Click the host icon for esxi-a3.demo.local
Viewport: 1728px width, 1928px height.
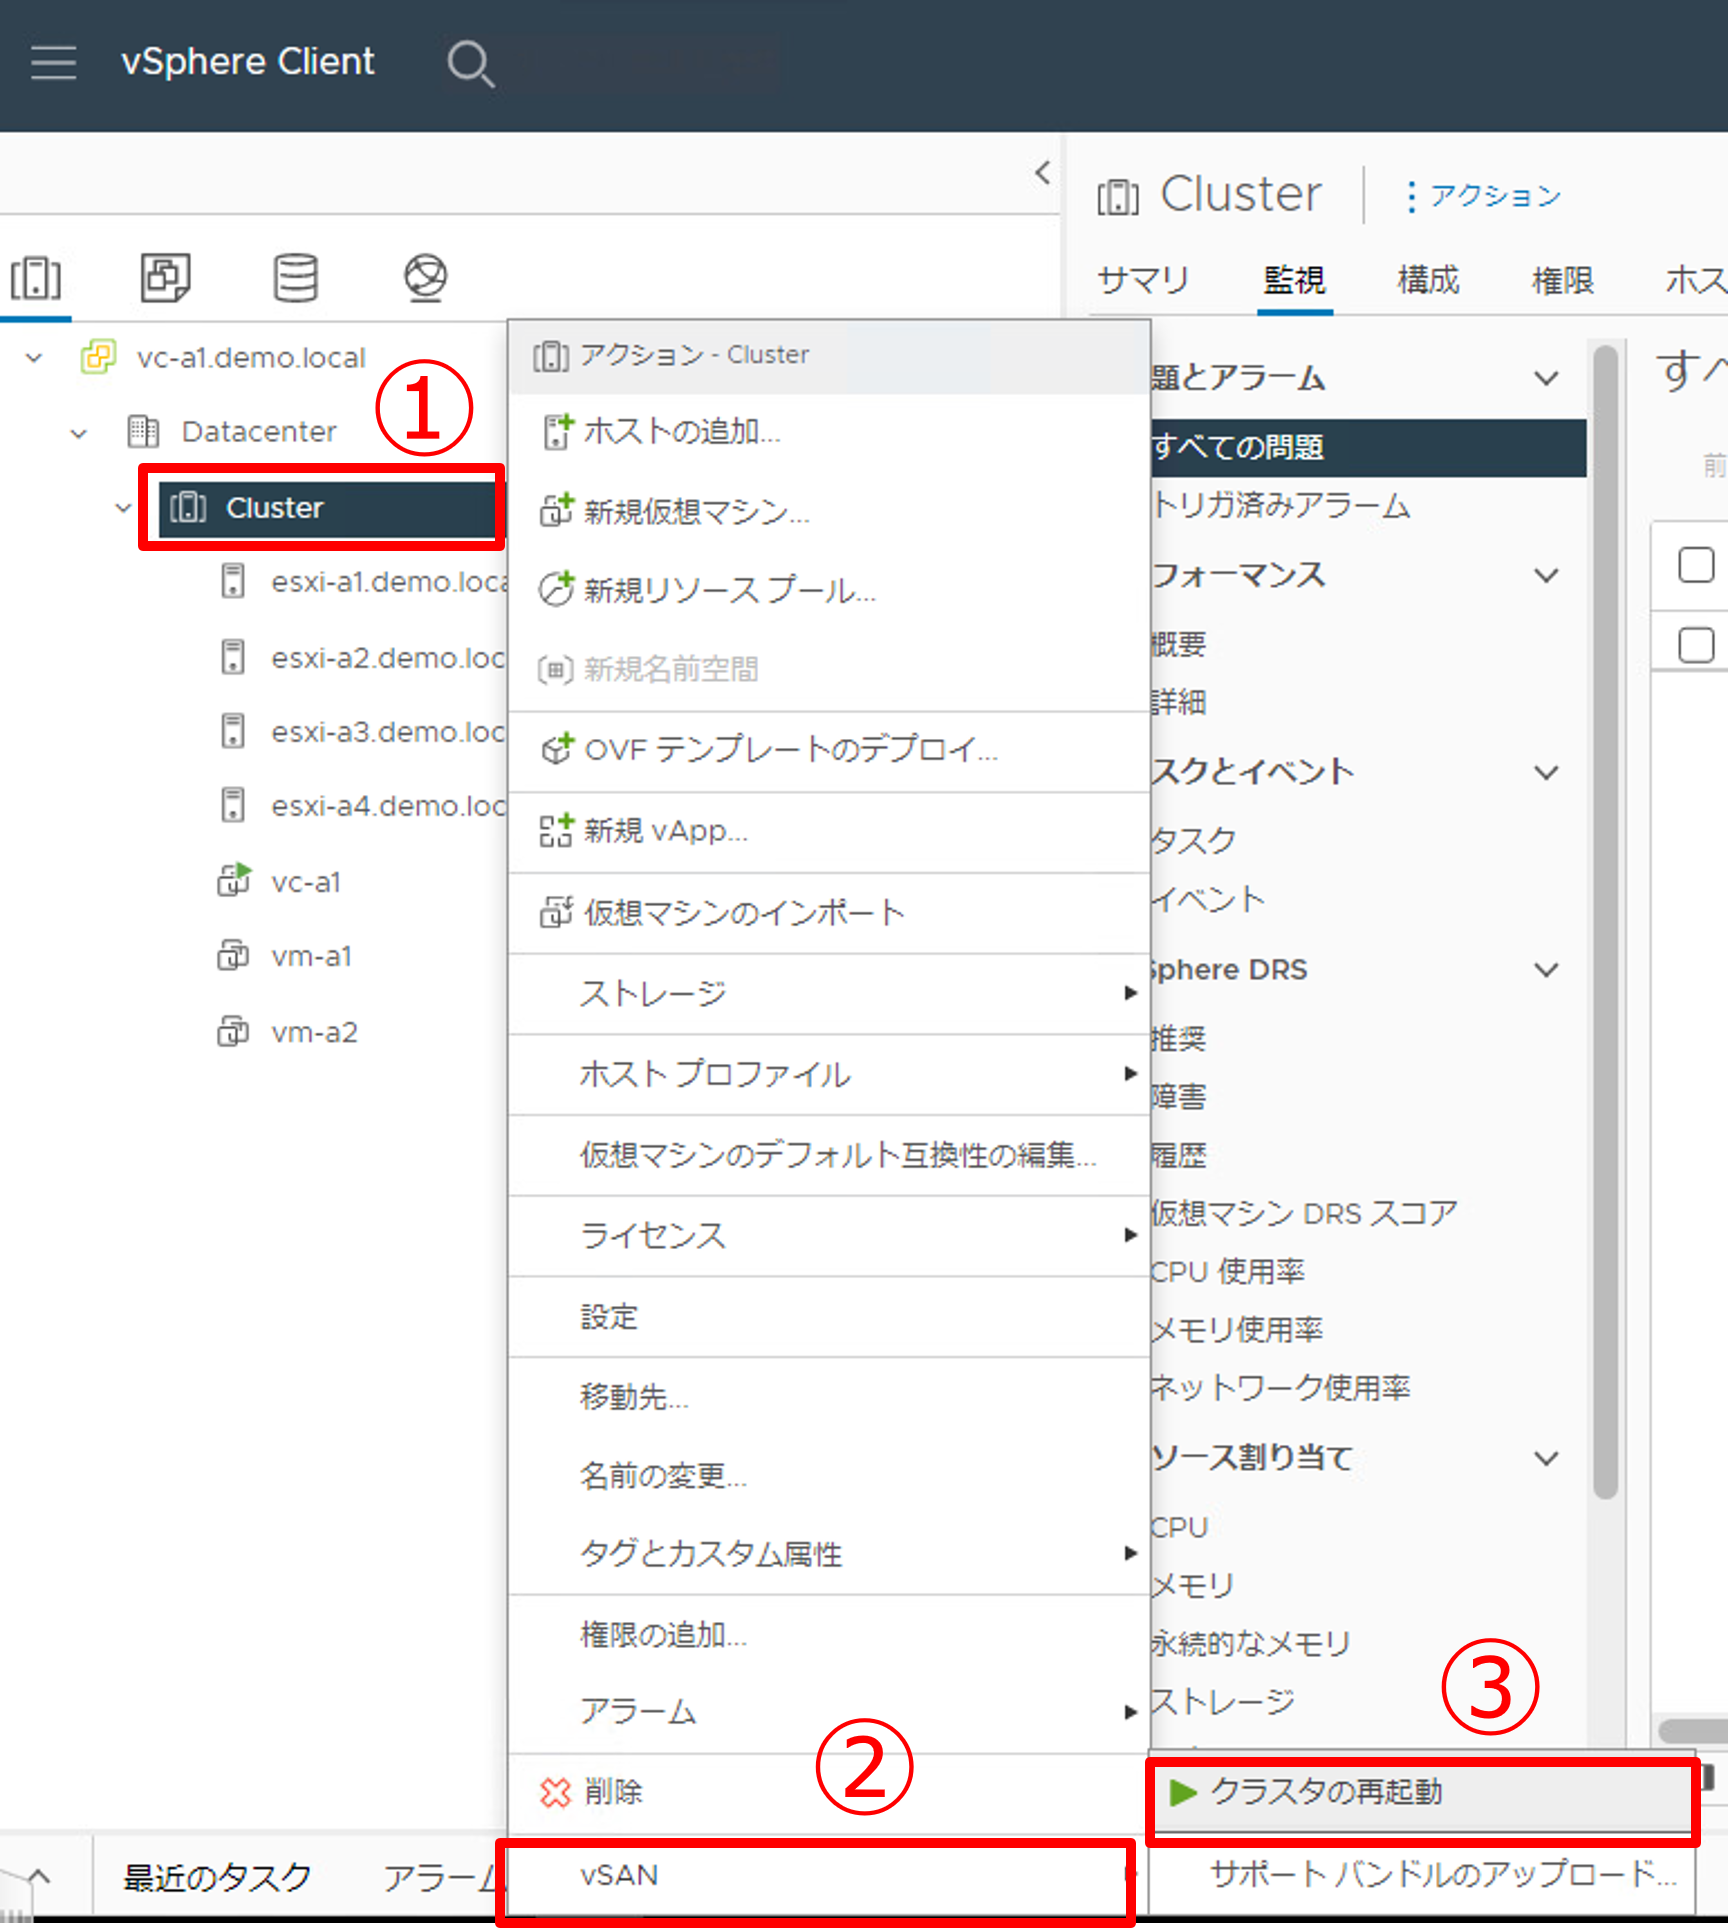pos(233,731)
